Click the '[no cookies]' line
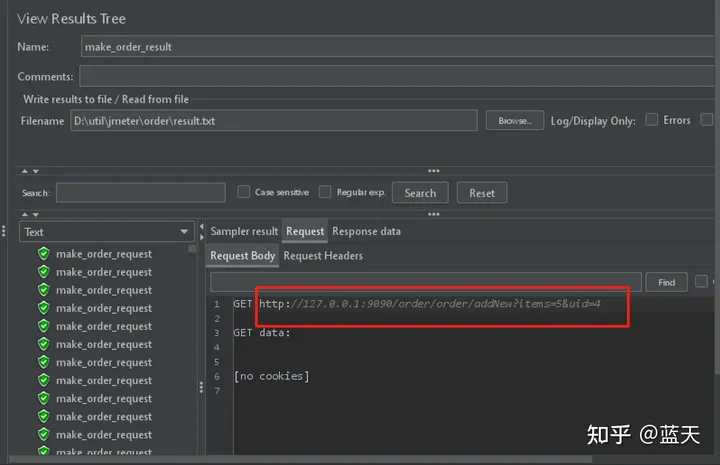Image resolution: width=720 pixels, height=465 pixels. tap(271, 376)
